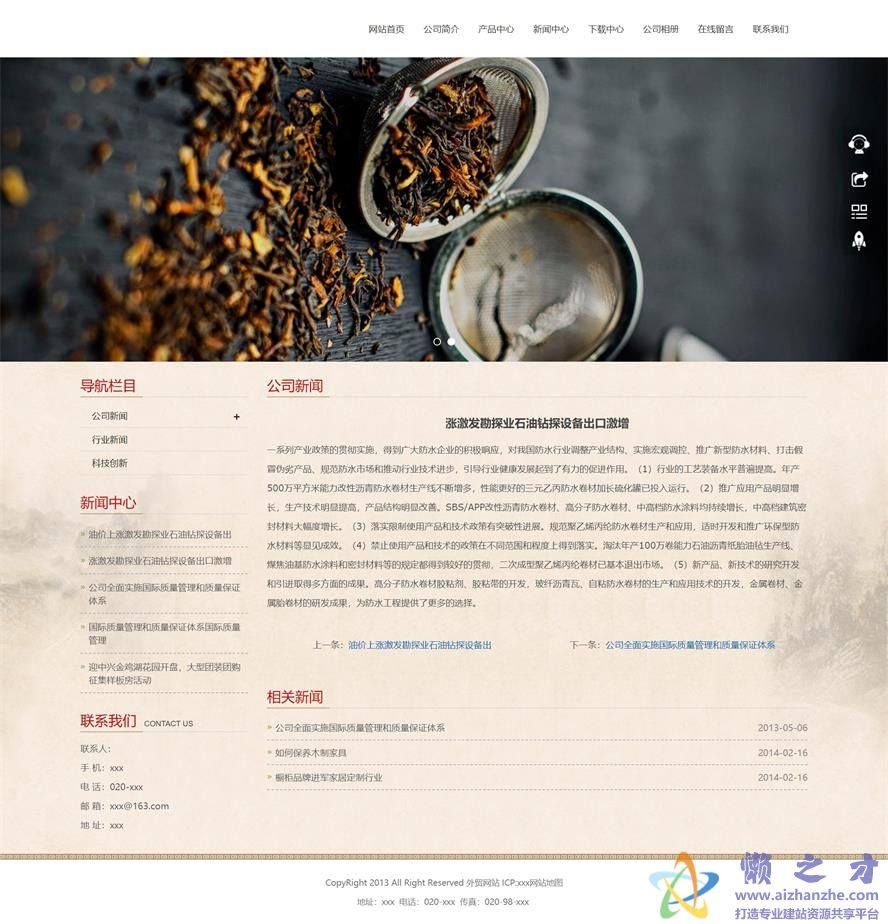Open the 下载中心 menu item
888x924 pixels.
tap(606, 29)
